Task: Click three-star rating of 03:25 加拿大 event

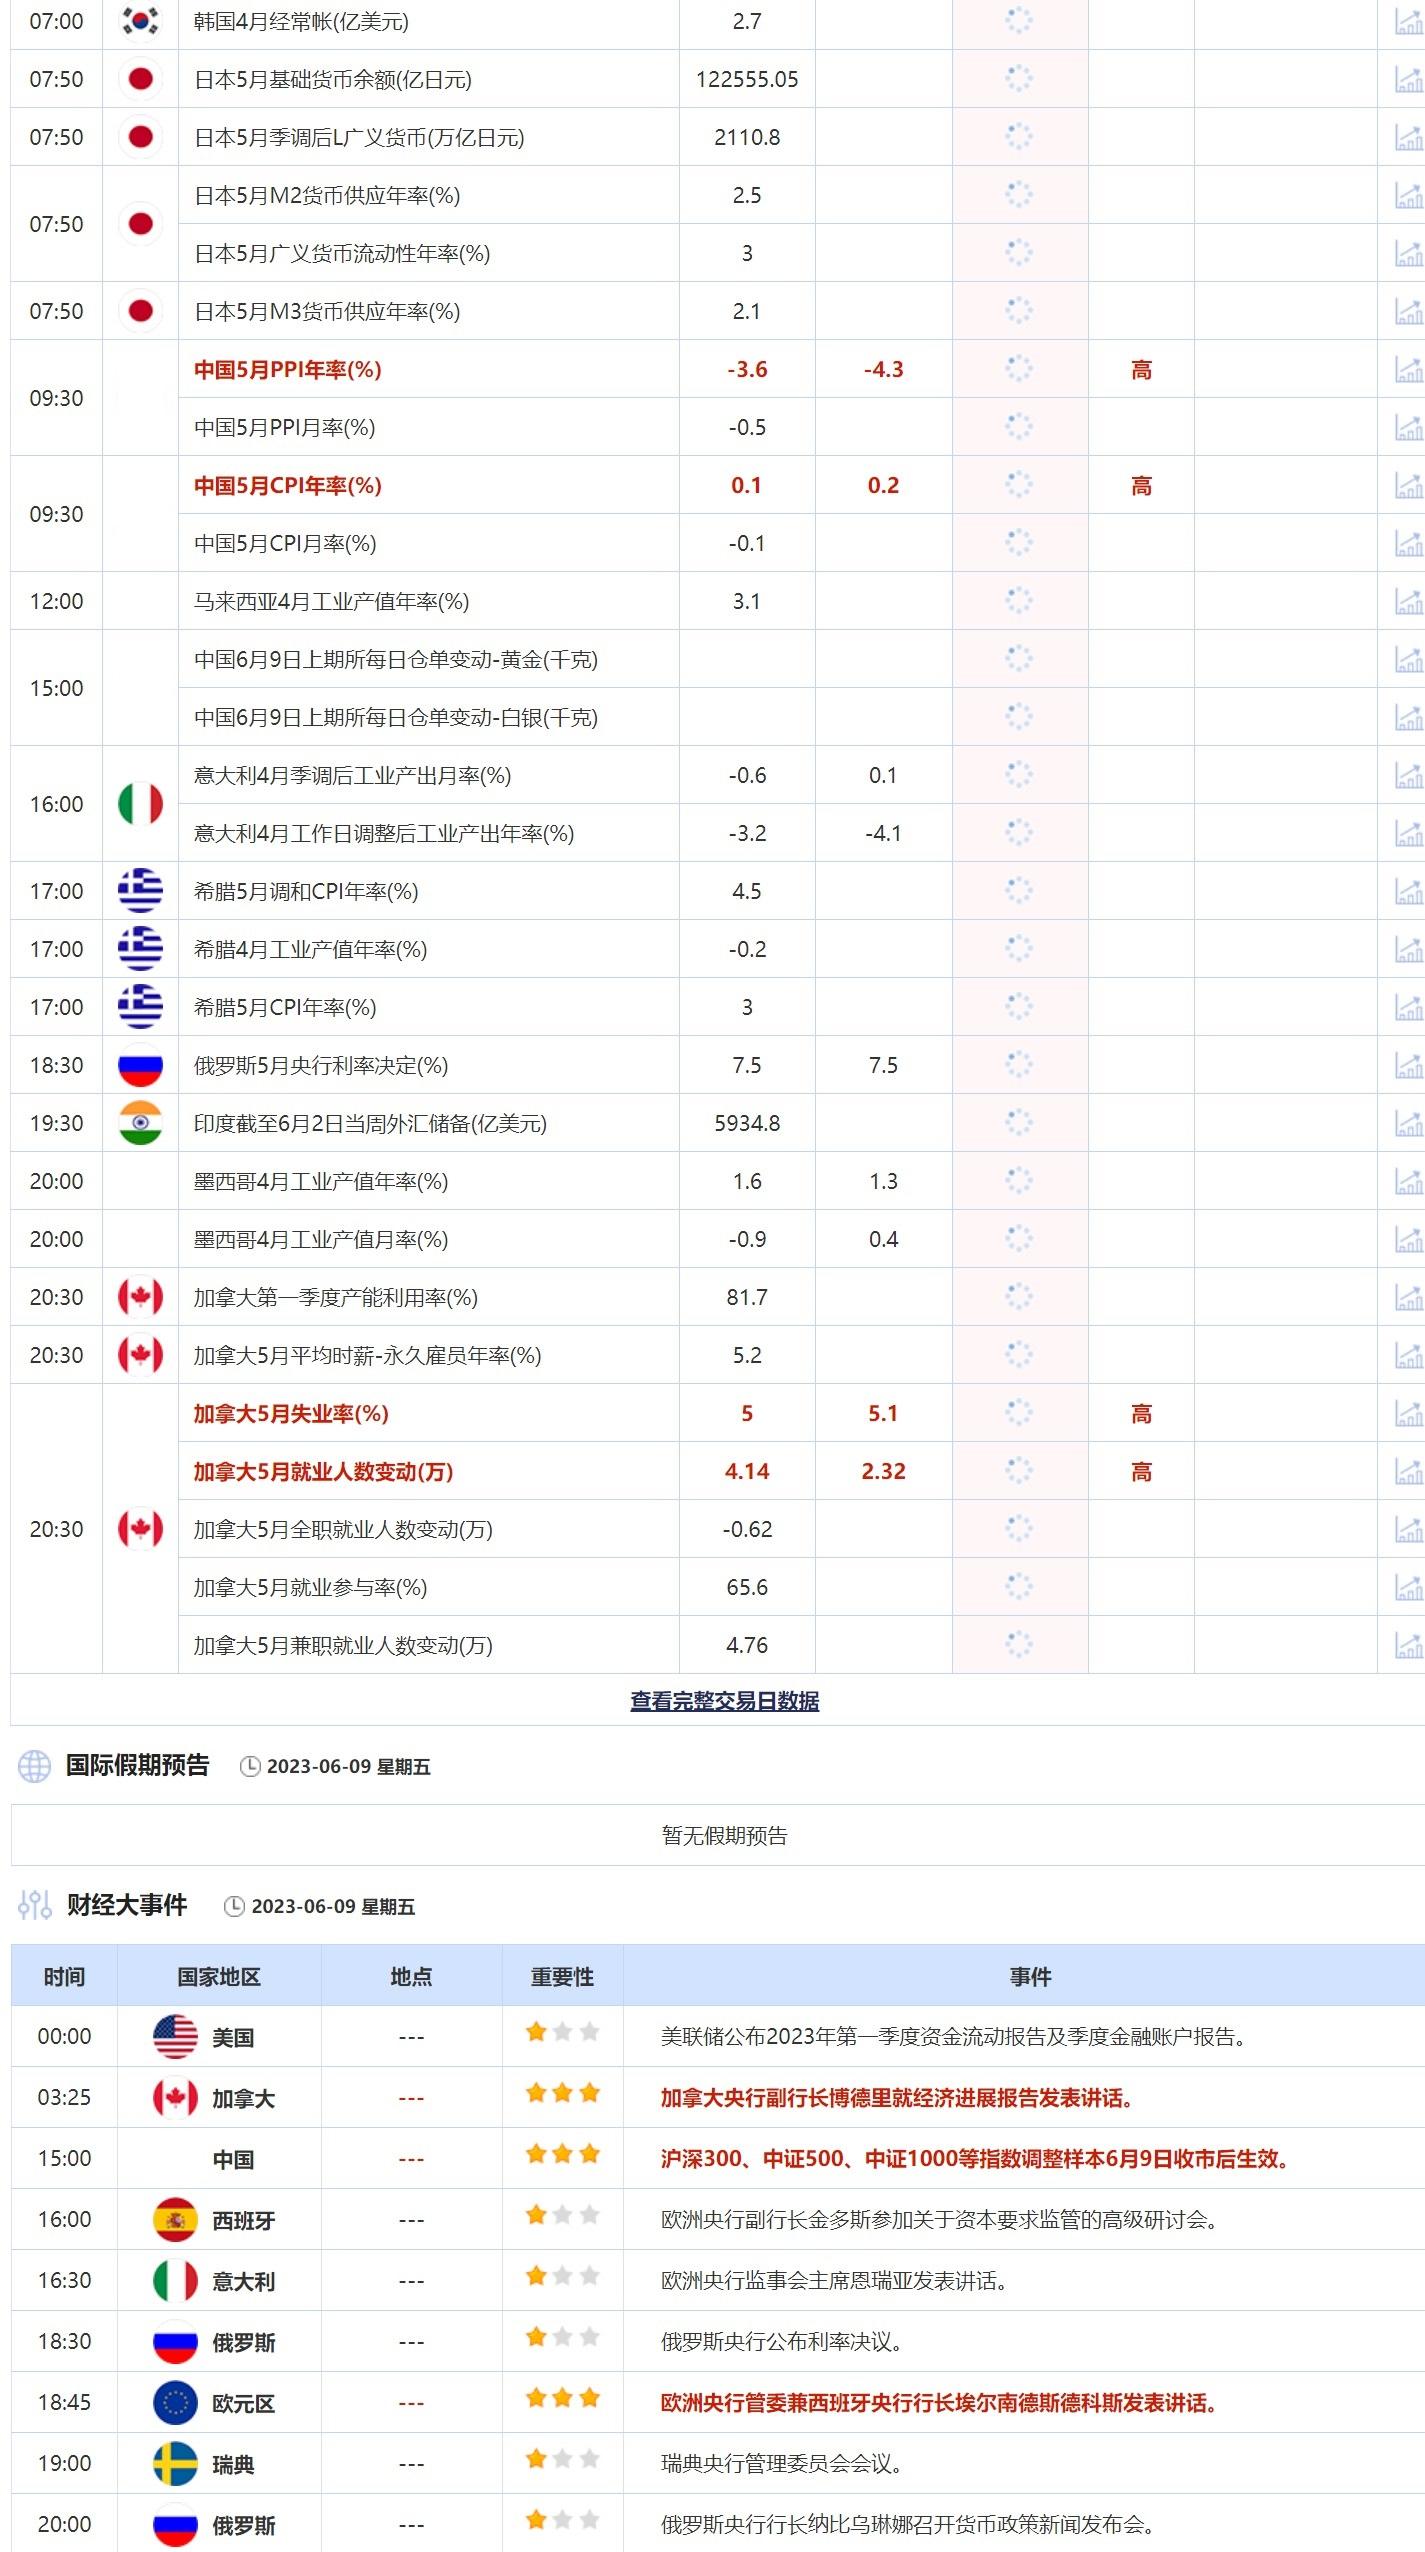Action: click(562, 2093)
